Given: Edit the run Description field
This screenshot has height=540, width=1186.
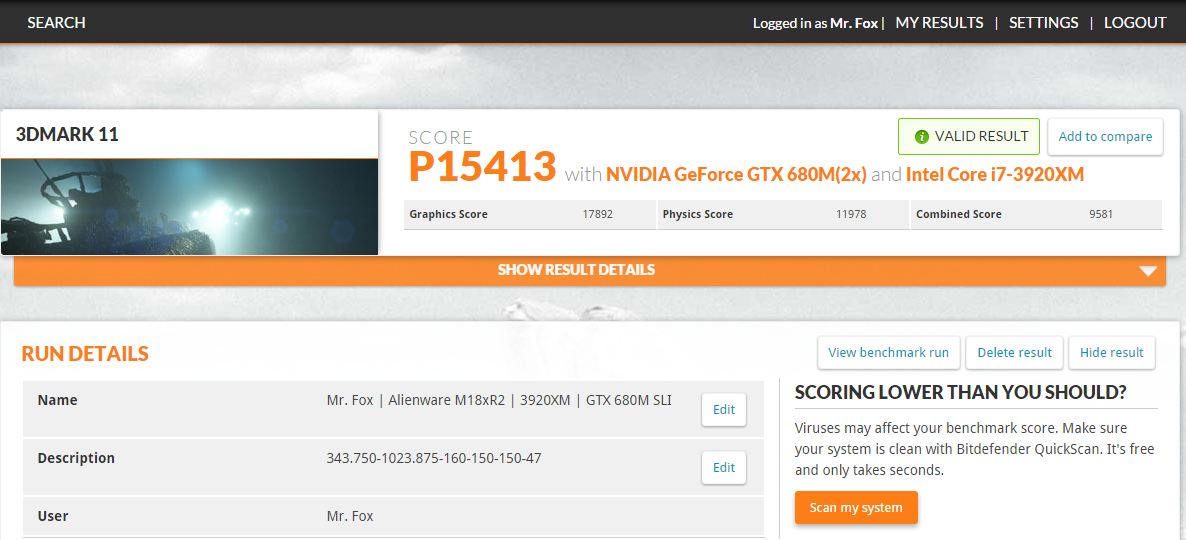Looking at the screenshot, I should pos(723,467).
